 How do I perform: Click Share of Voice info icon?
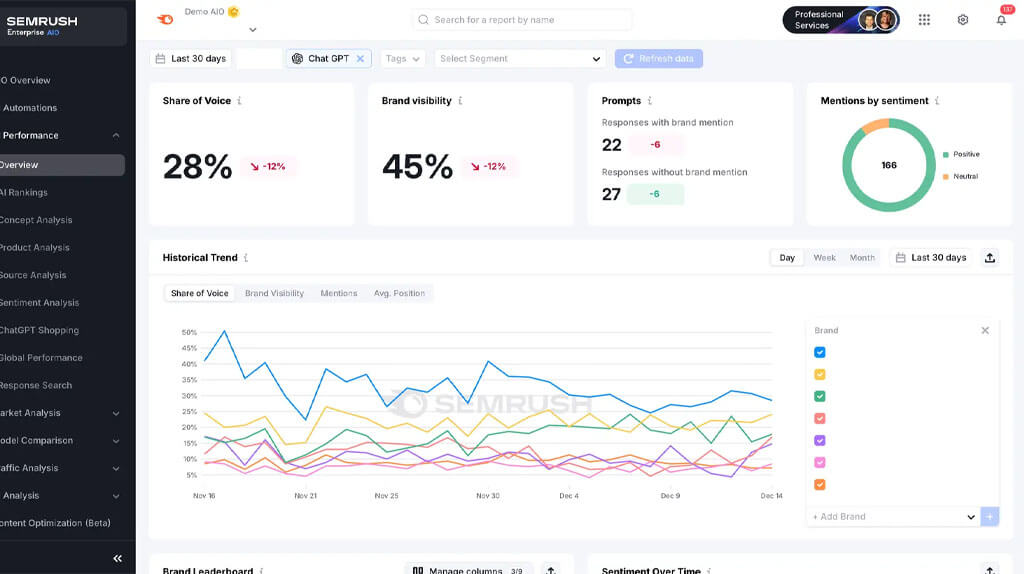tap(239, 101)
